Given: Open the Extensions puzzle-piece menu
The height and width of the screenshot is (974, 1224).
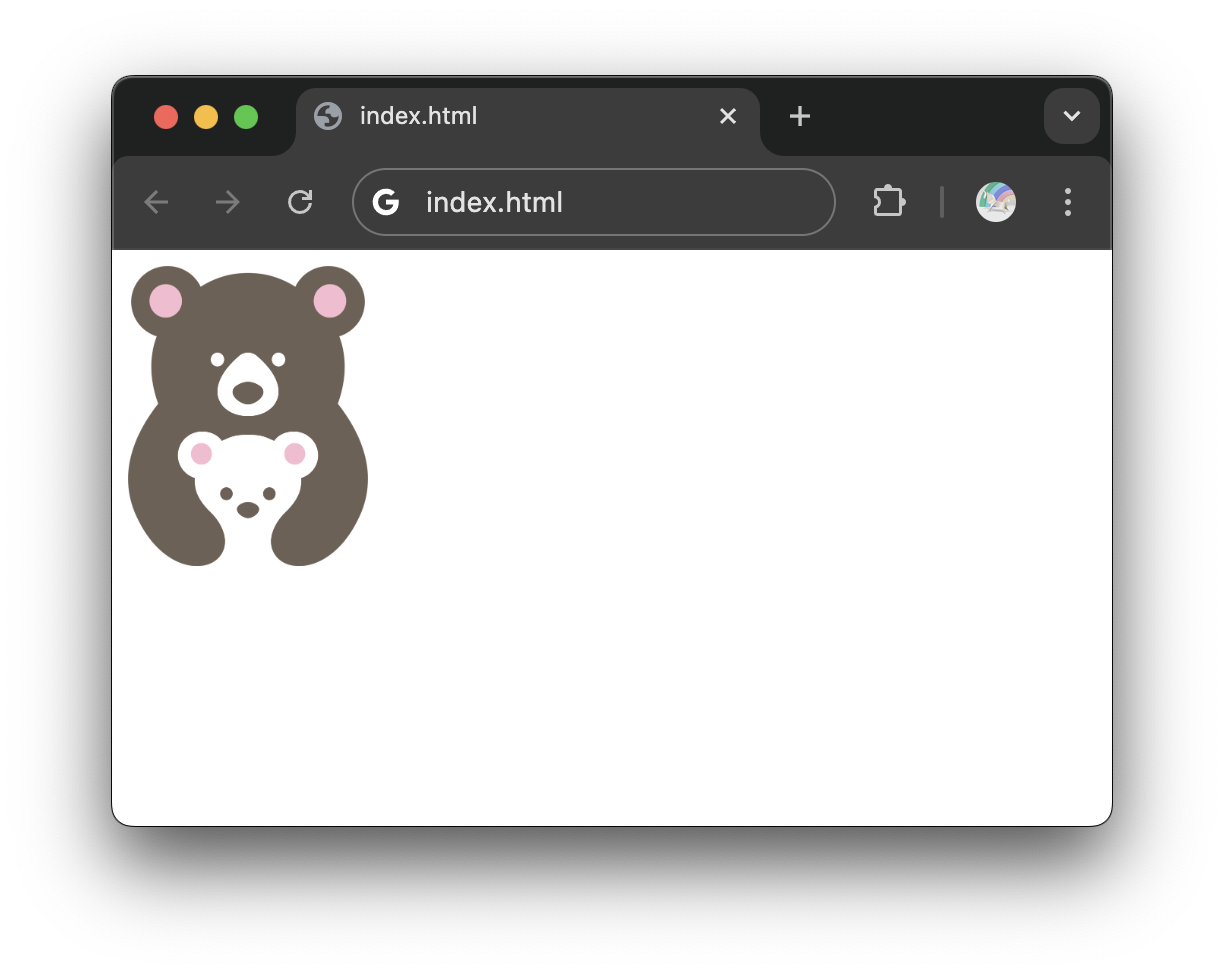Looking at the screenshot, I should pyautogui.click(x=889, y=202).
